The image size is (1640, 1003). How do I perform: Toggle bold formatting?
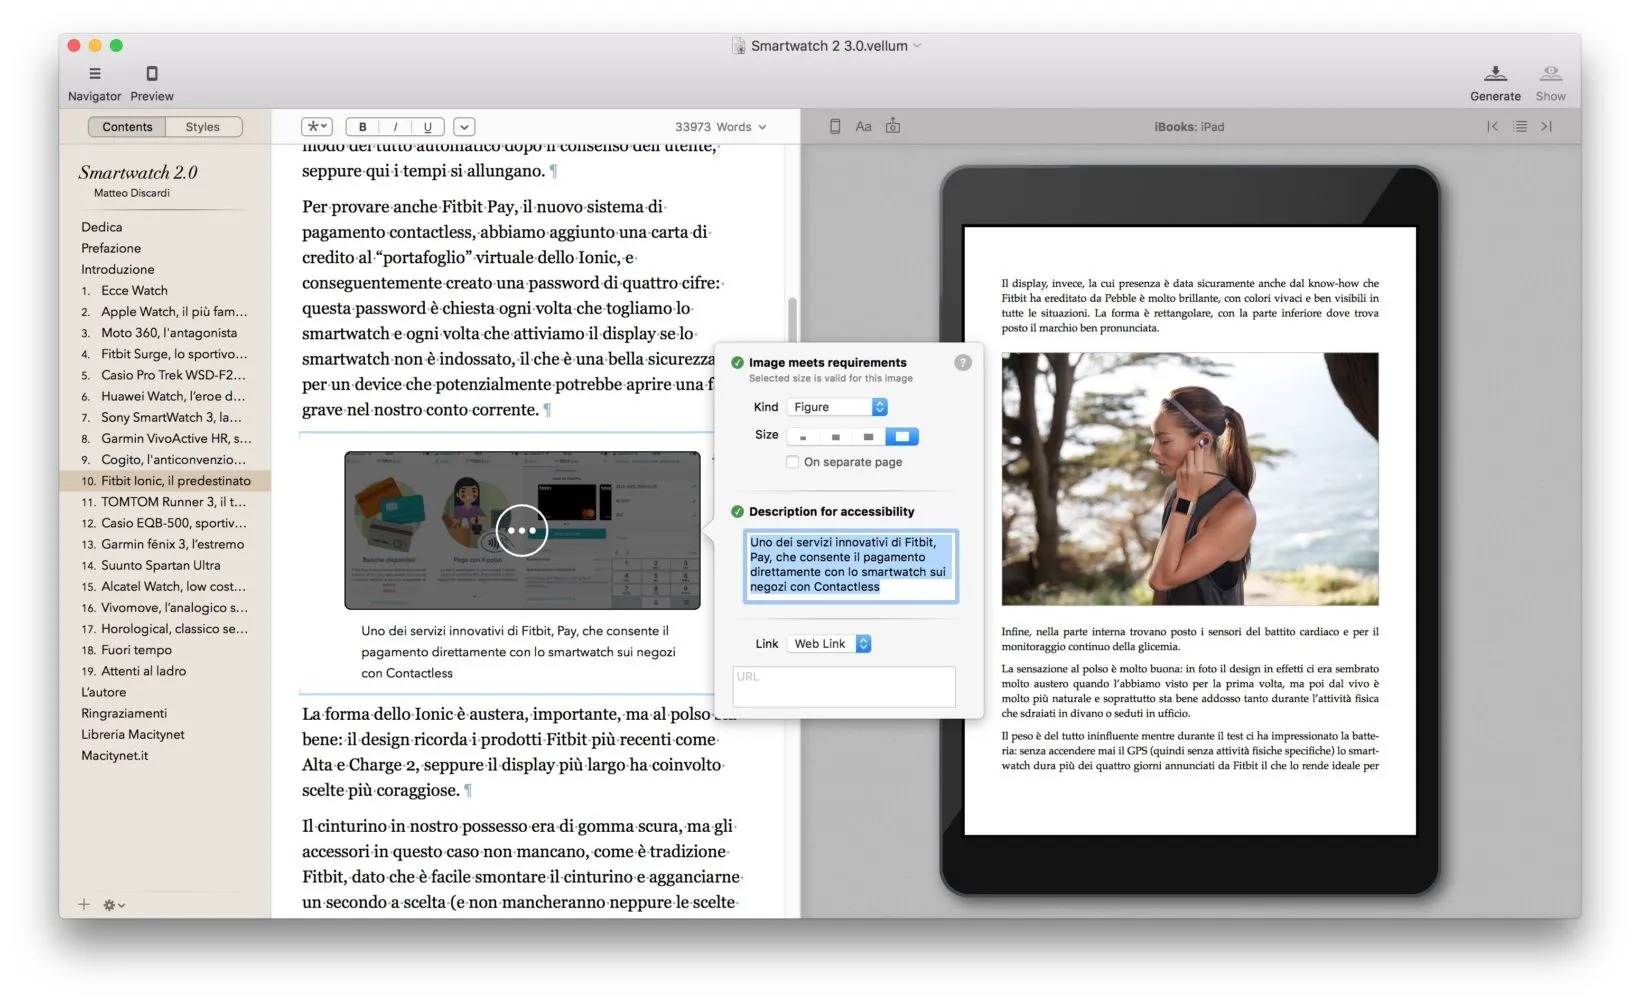(x=362, y=126)
